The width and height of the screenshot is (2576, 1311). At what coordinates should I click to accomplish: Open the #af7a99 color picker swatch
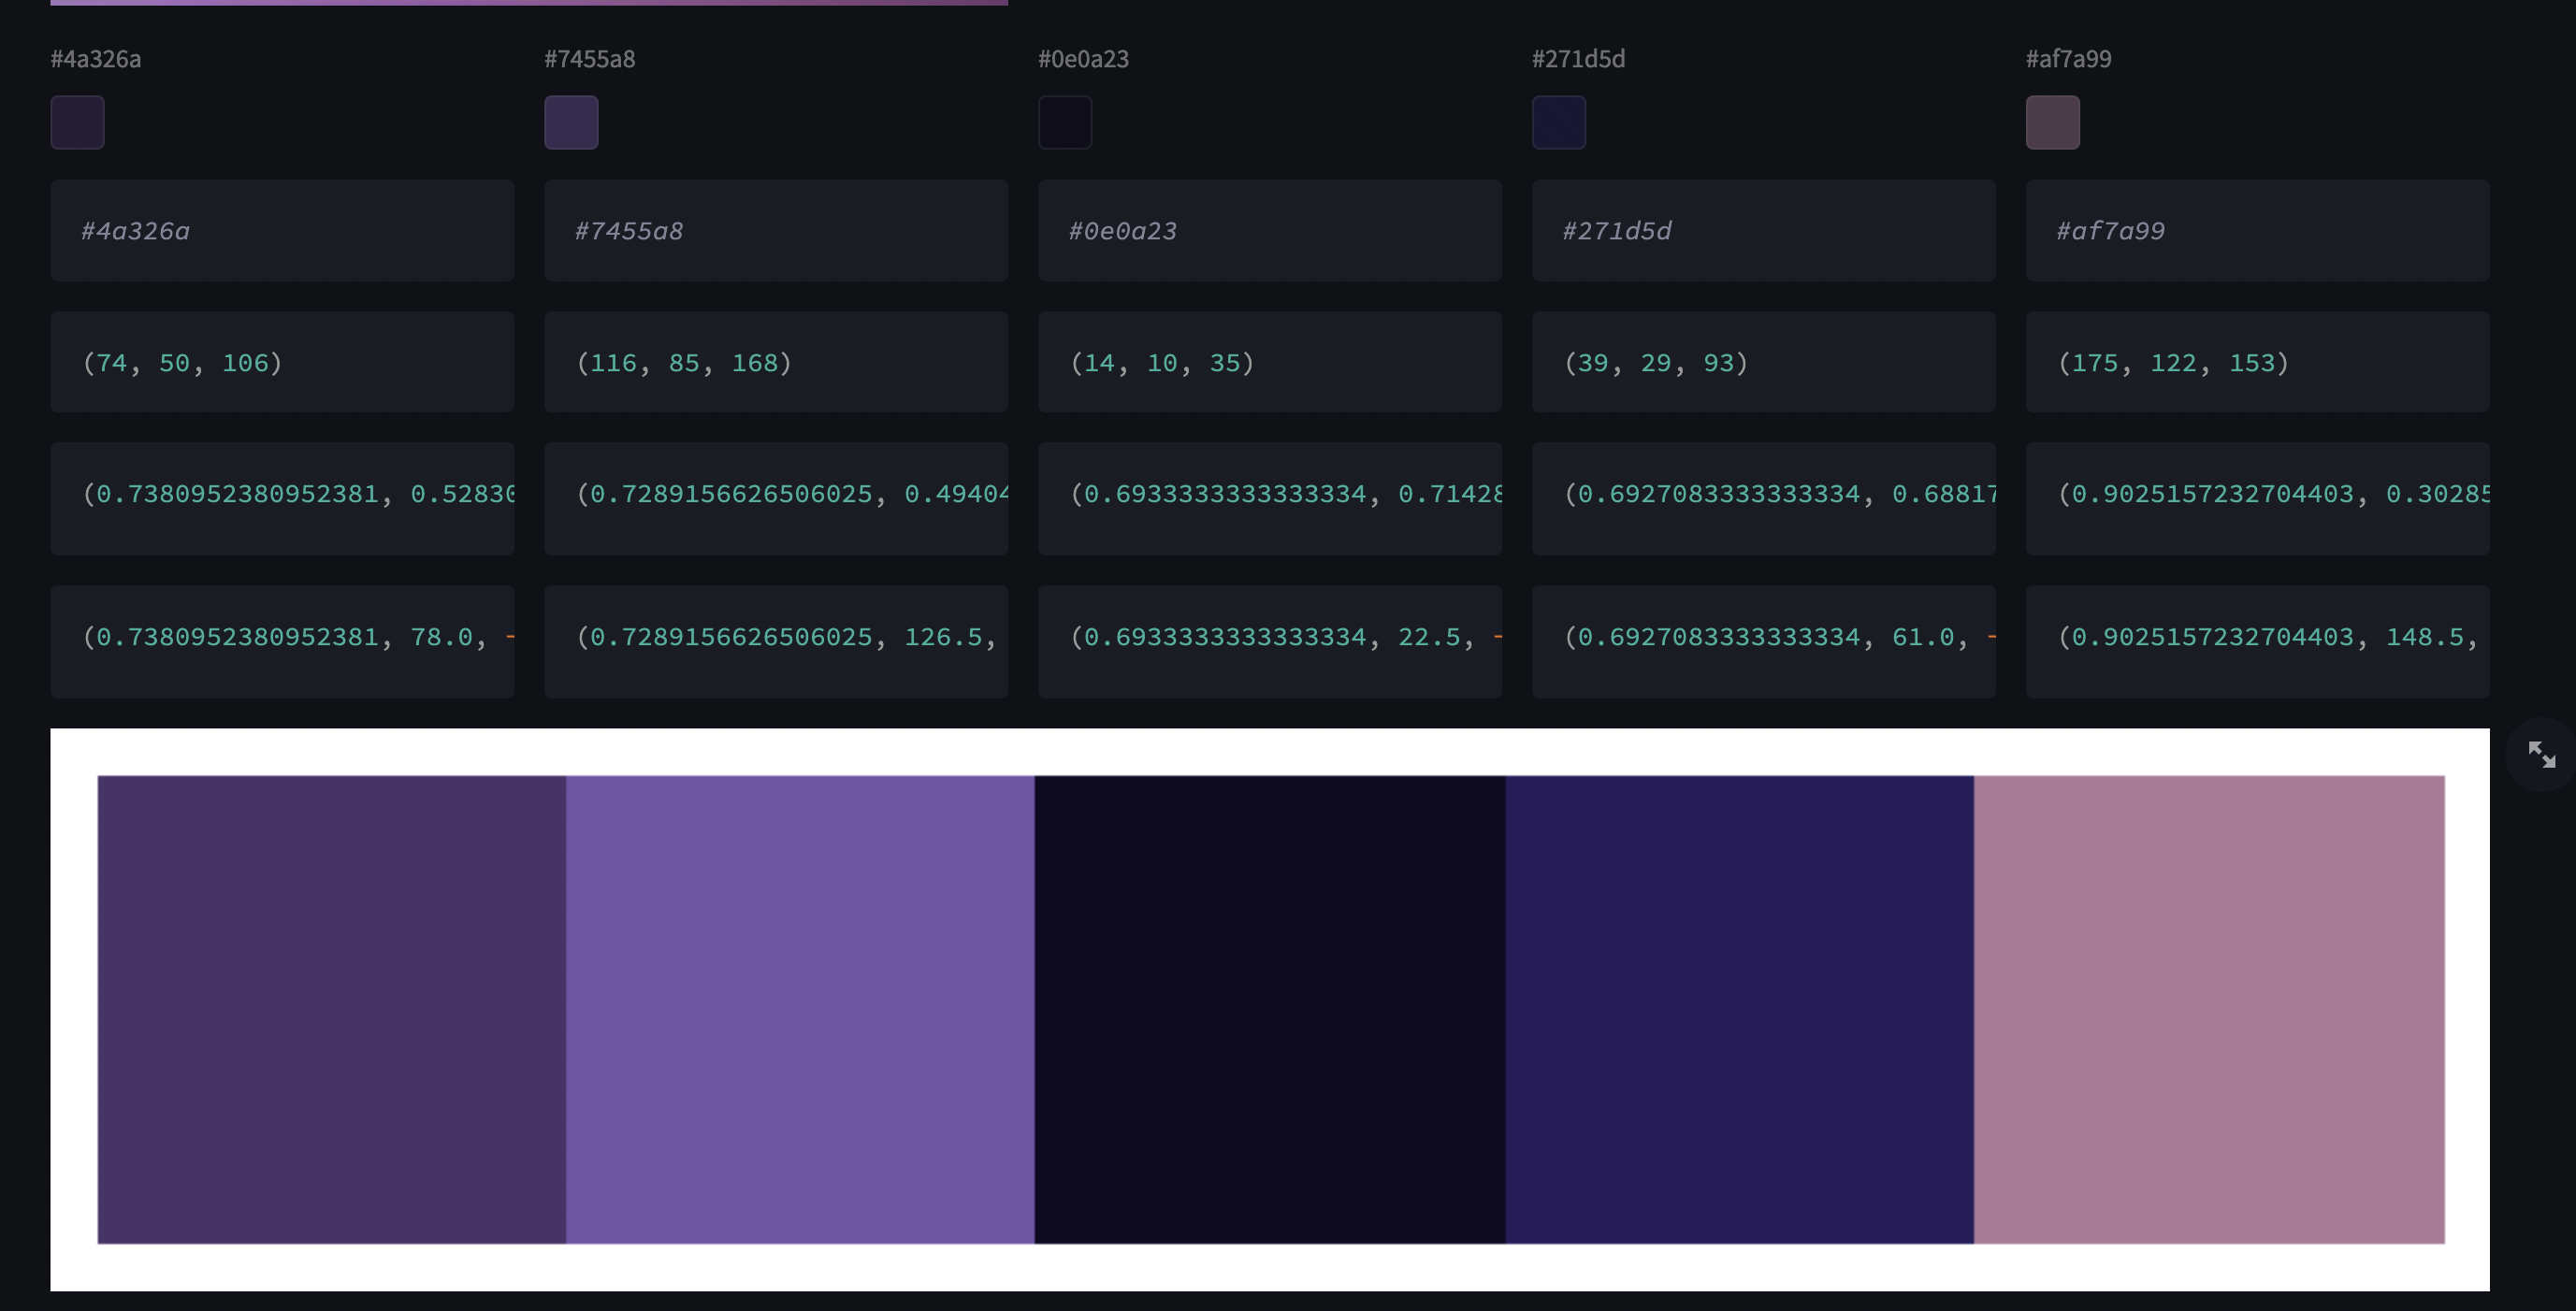coord(2052,122)
